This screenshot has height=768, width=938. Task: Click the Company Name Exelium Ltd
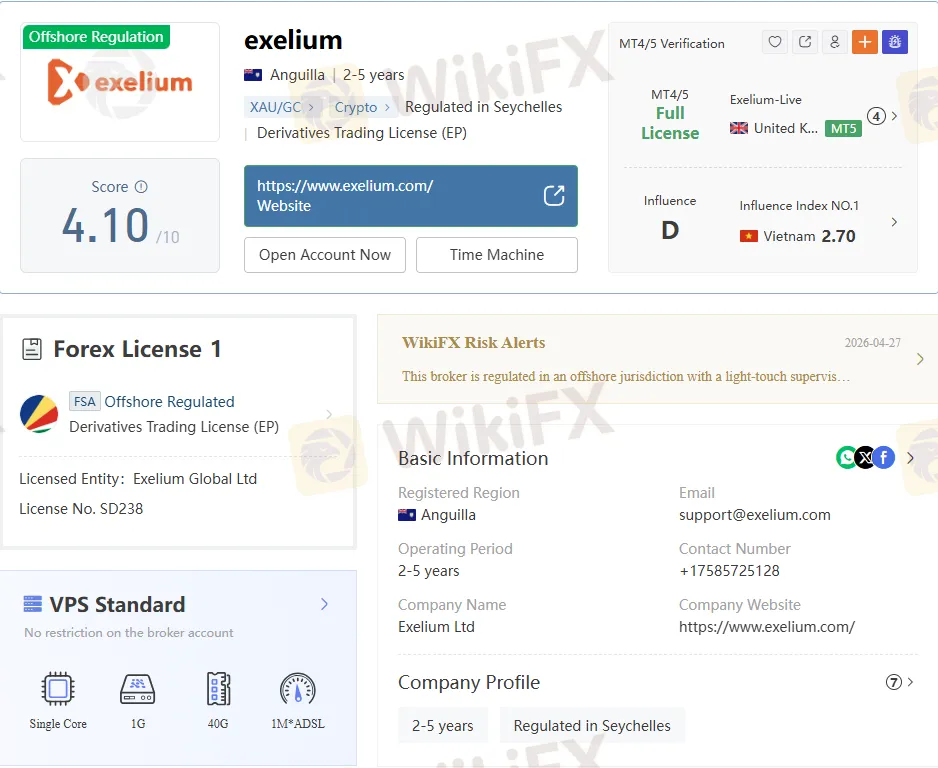[436, 627]
